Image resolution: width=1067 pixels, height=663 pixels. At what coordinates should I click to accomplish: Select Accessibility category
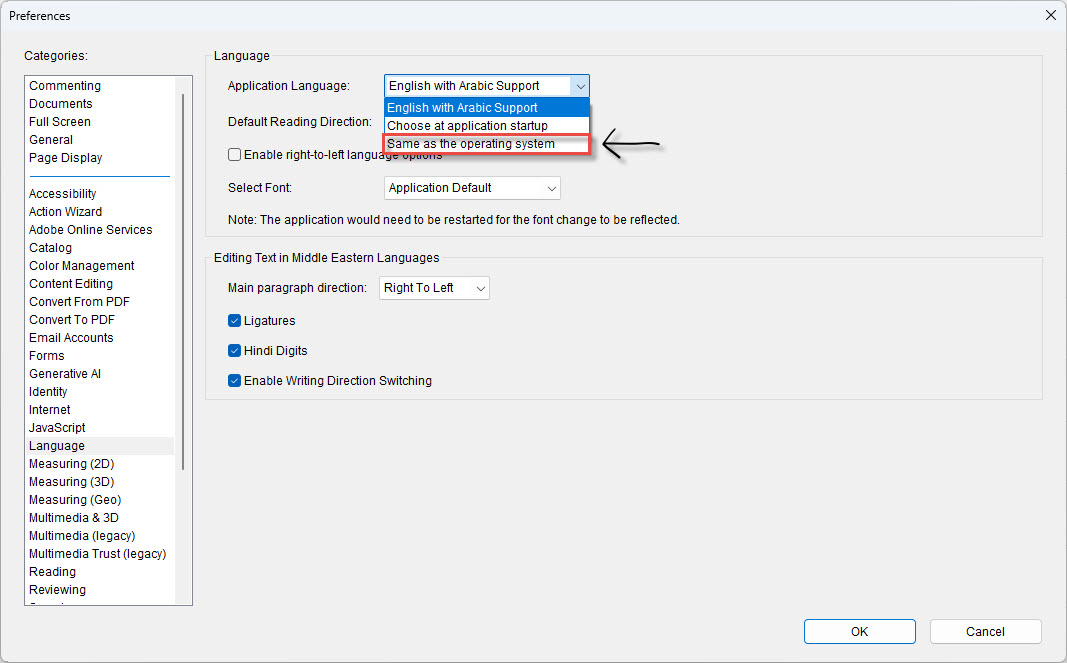(x=63, y=194)
